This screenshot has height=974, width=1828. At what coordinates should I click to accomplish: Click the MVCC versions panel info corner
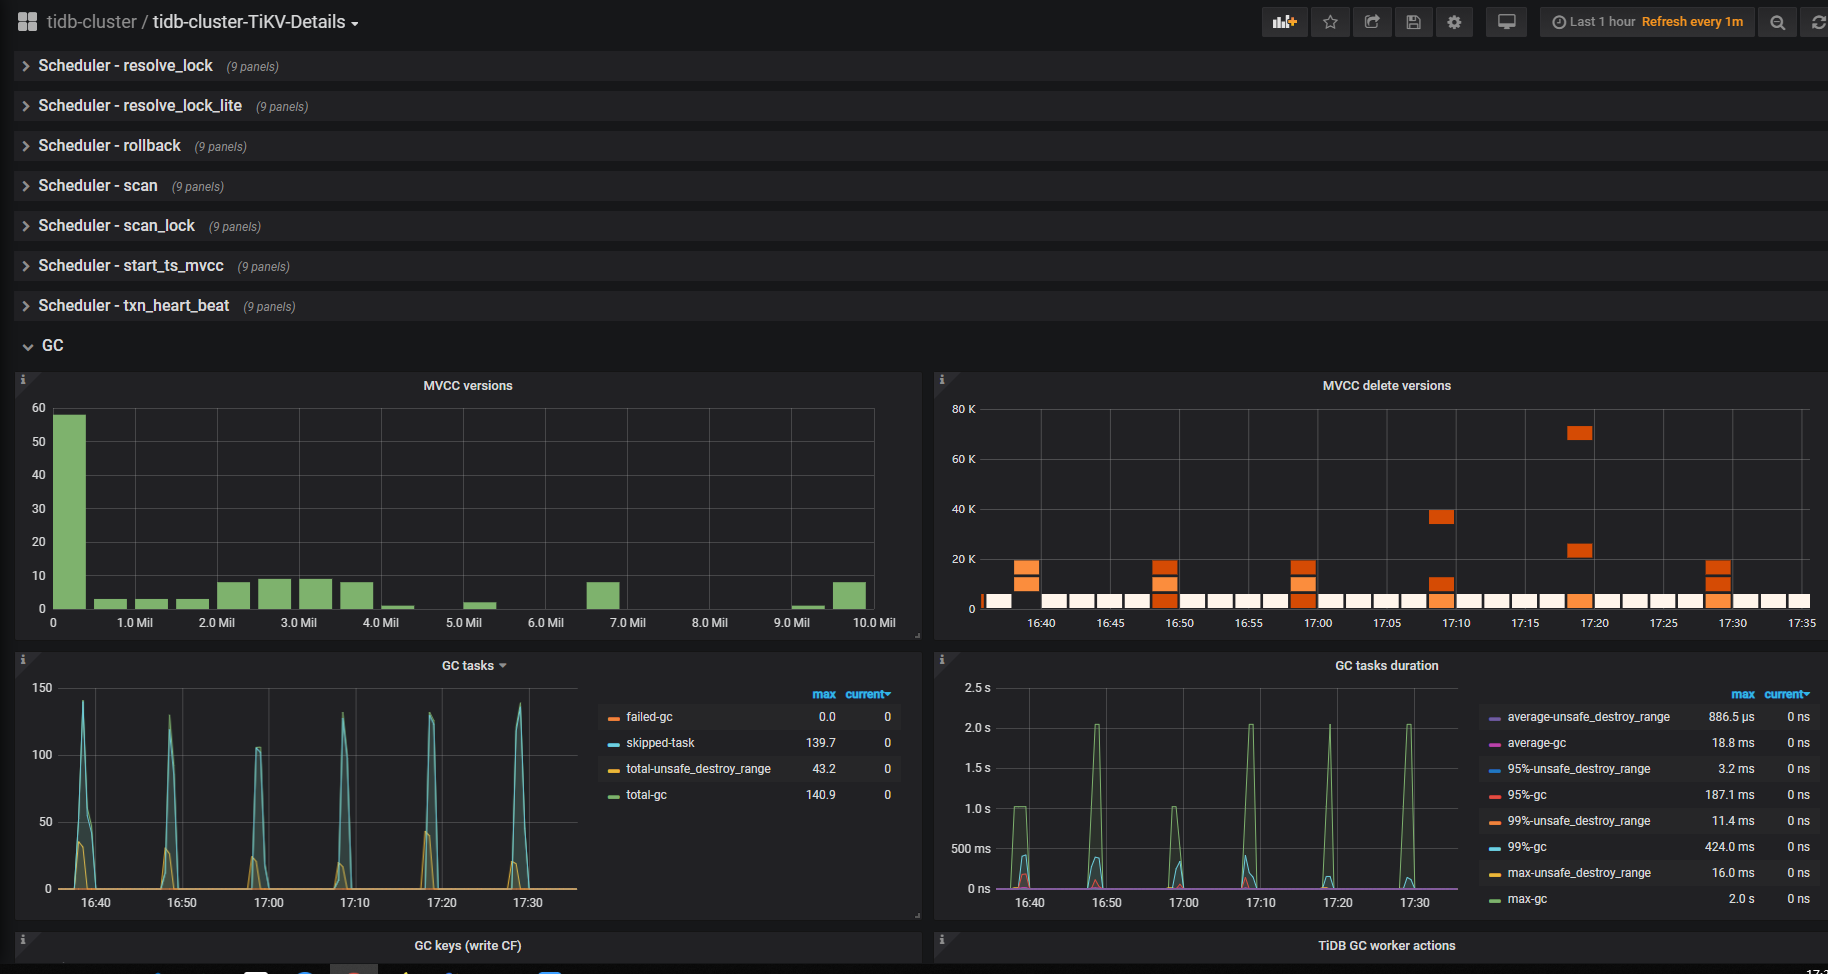tap(23, 380)
